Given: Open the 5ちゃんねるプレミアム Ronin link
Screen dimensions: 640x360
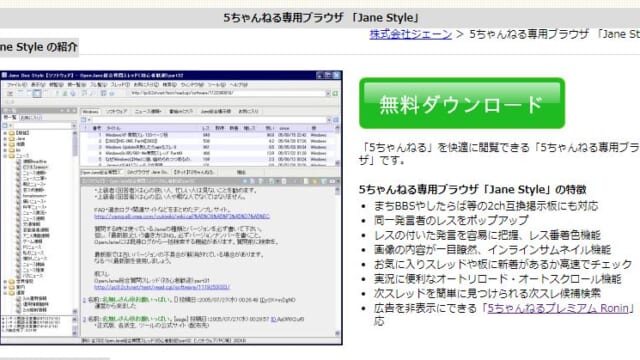Looking at the screenshot, I should pyautogui.click(x=558, y=308).
